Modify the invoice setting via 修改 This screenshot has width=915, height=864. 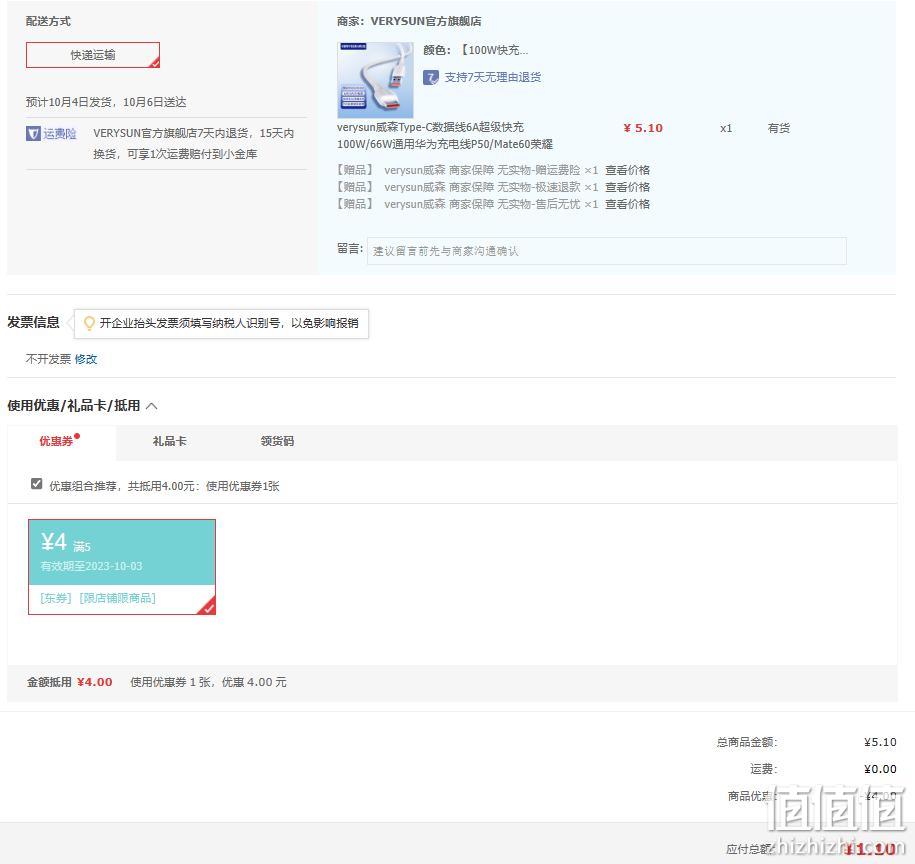[86, 359]
